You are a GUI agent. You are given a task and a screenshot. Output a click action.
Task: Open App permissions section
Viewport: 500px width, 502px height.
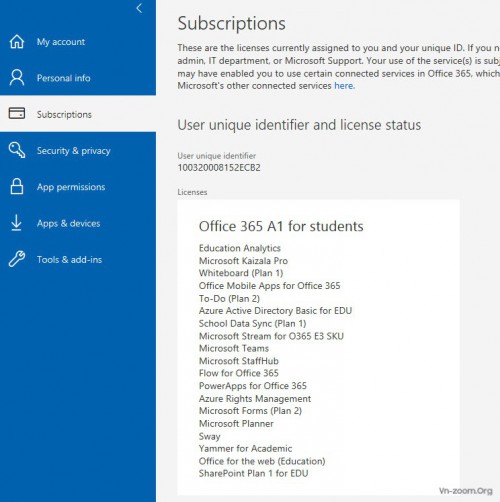[71, 187]
